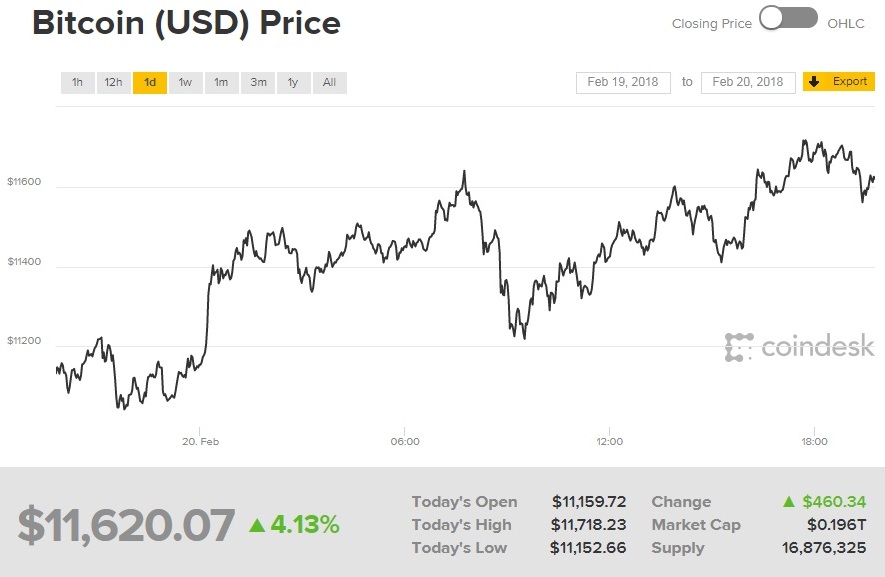The height and width of the screenshot is (577, 885).
Task: Click the Export download arrow icon
Action: click(813, 82)
